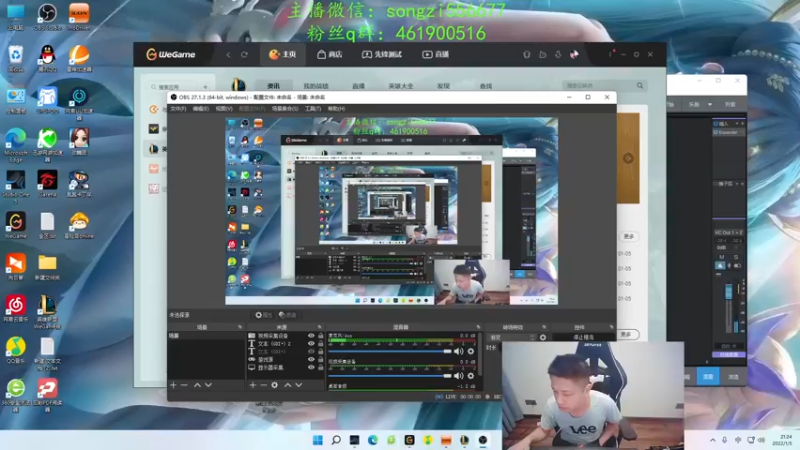
Task: Open QQ penguin desktop shortcut
Action: point(47,59)
